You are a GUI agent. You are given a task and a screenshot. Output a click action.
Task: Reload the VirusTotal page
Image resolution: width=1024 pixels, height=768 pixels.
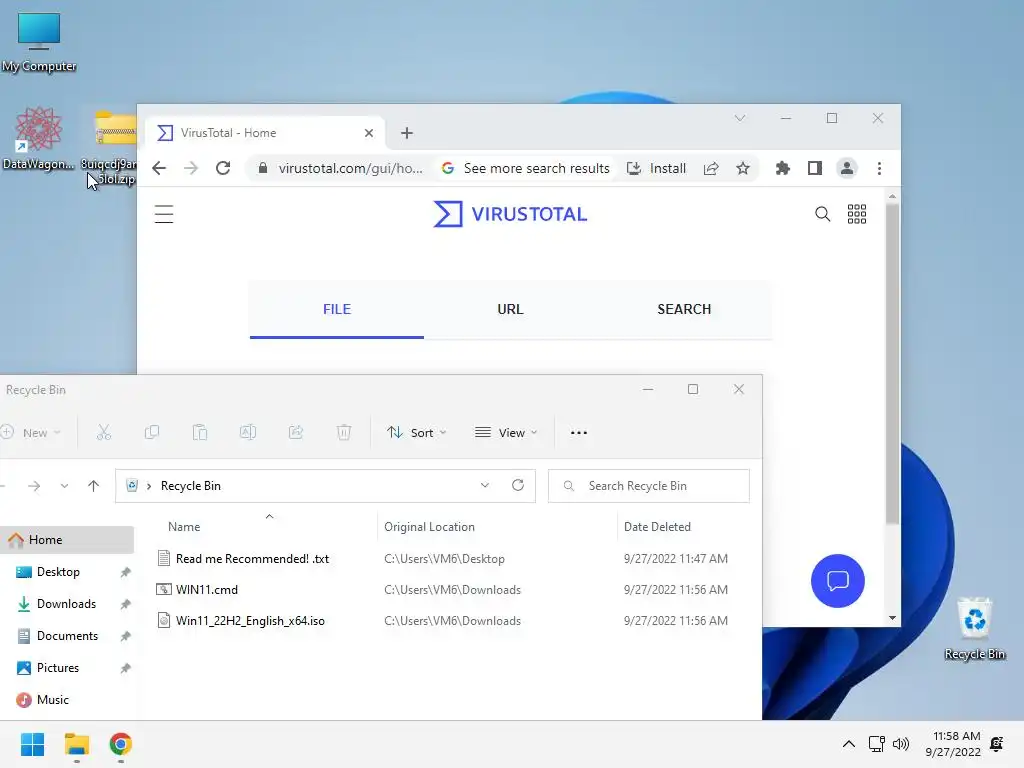pos(223,168)
